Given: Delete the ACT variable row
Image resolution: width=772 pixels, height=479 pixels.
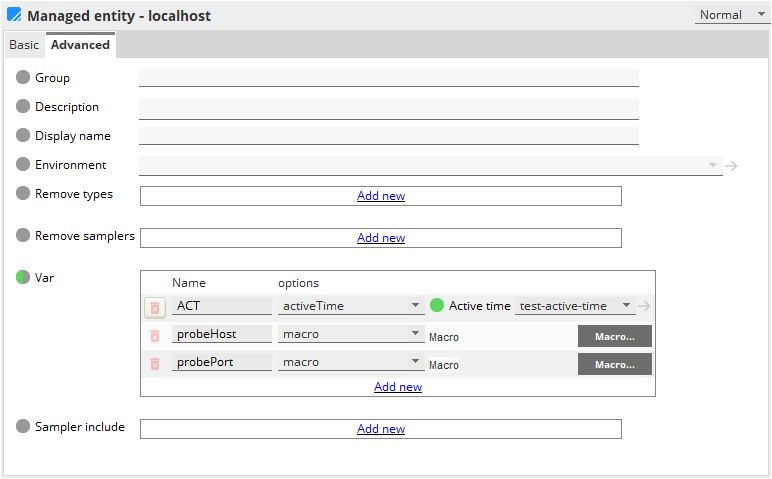Looking at the screenshot, I should click(x=155, y=308).
